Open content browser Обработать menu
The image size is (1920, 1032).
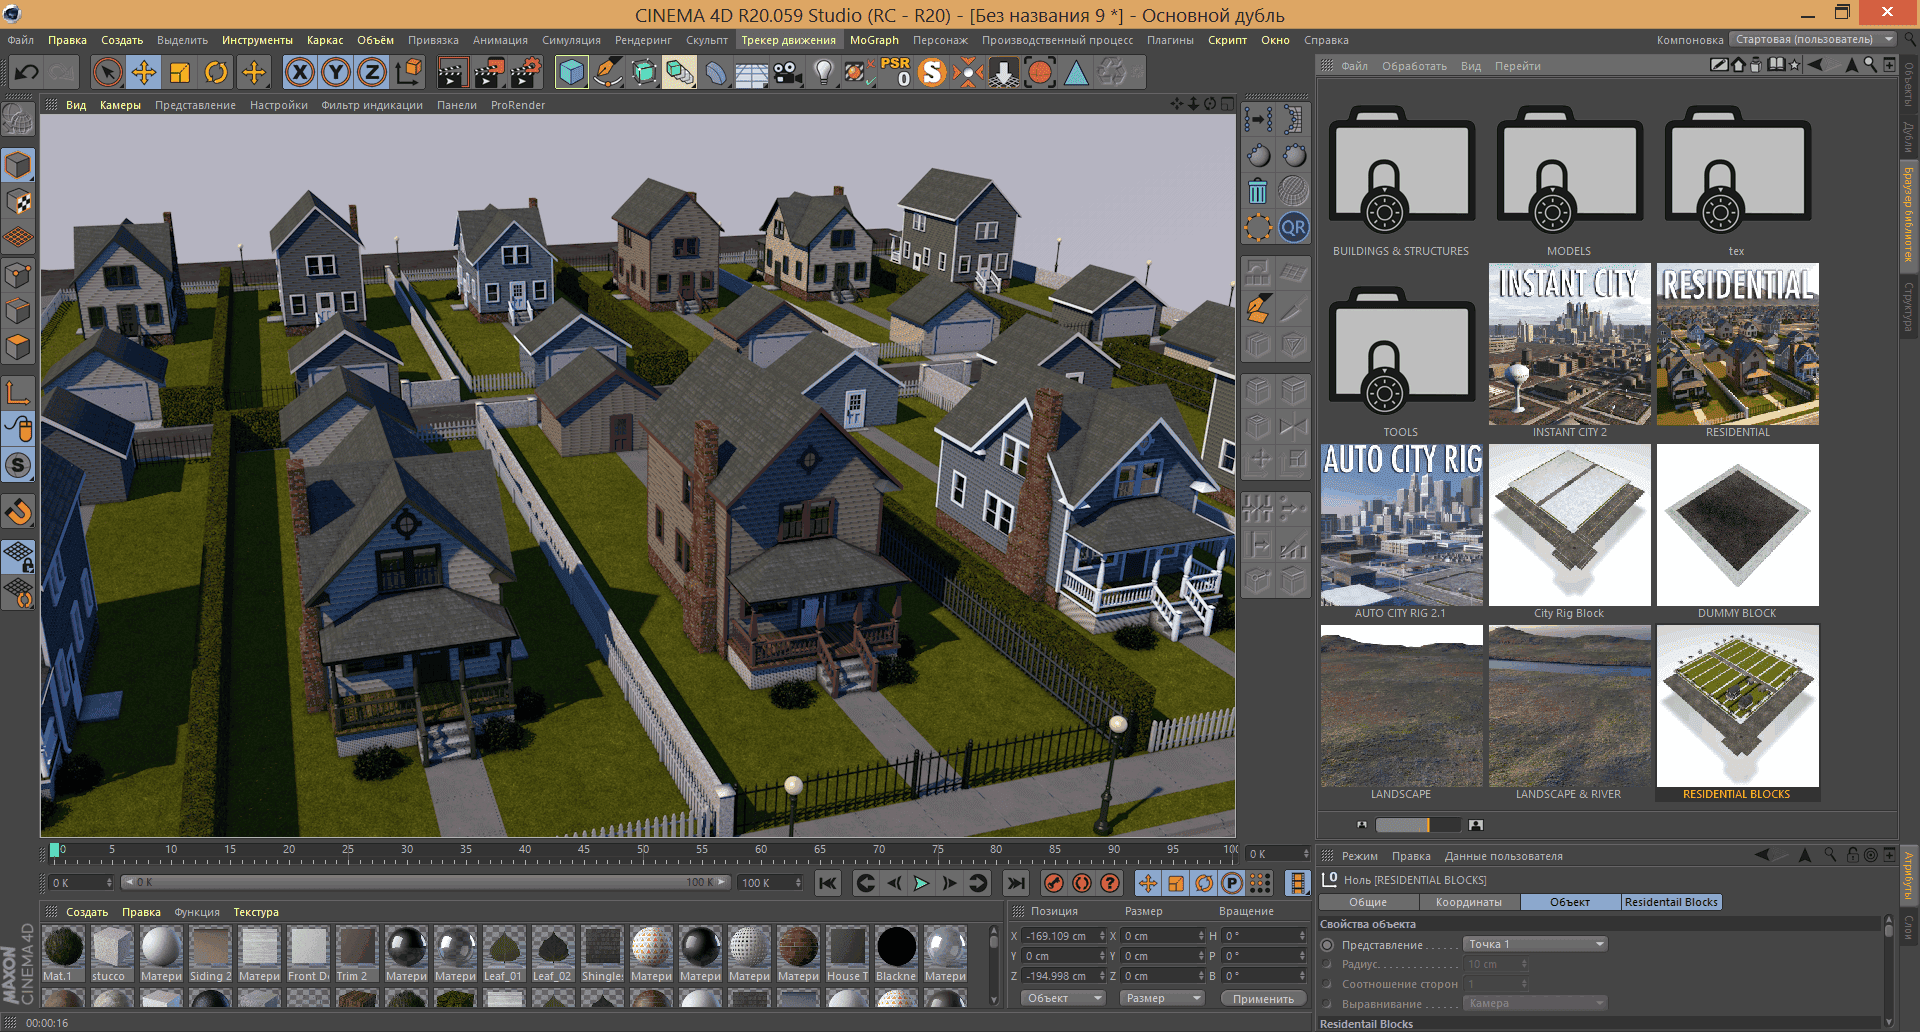pos(1414,66)
